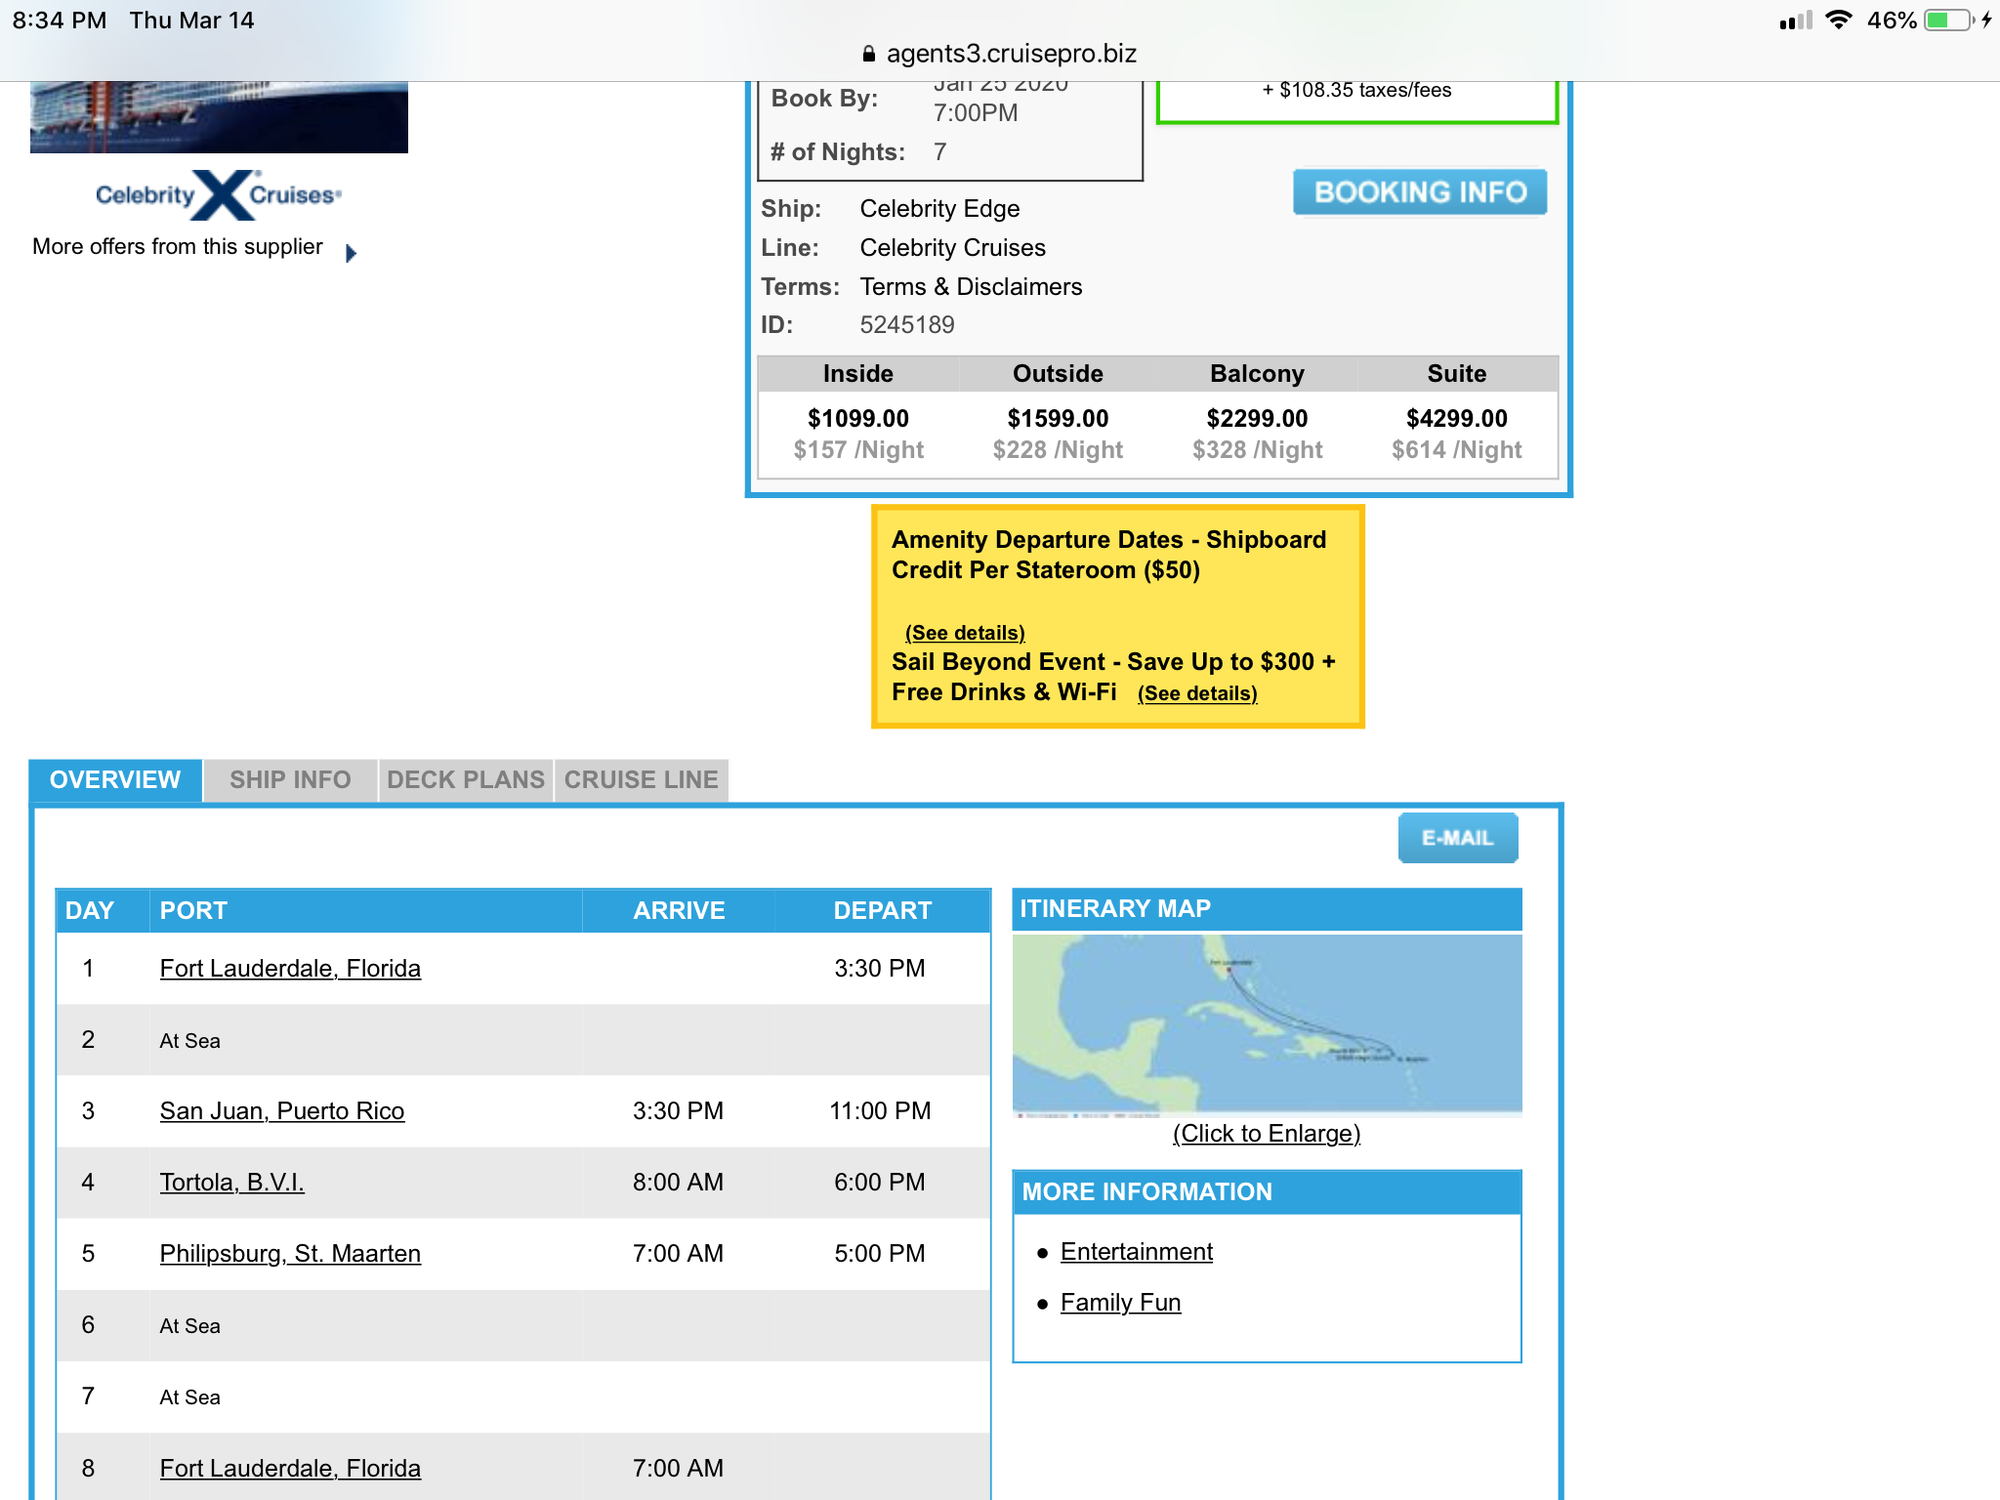Click the itinerary map thumbnail

tap(1266, 1024)
